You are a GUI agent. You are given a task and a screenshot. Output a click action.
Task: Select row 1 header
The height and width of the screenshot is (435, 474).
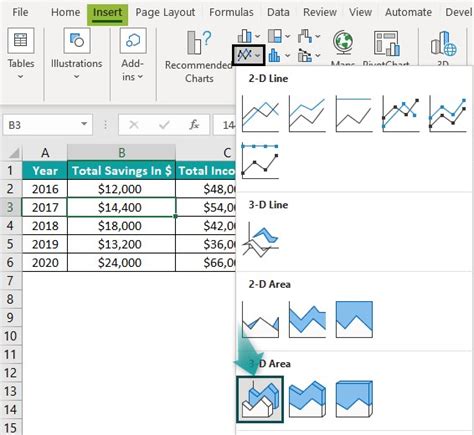(11, 170)
